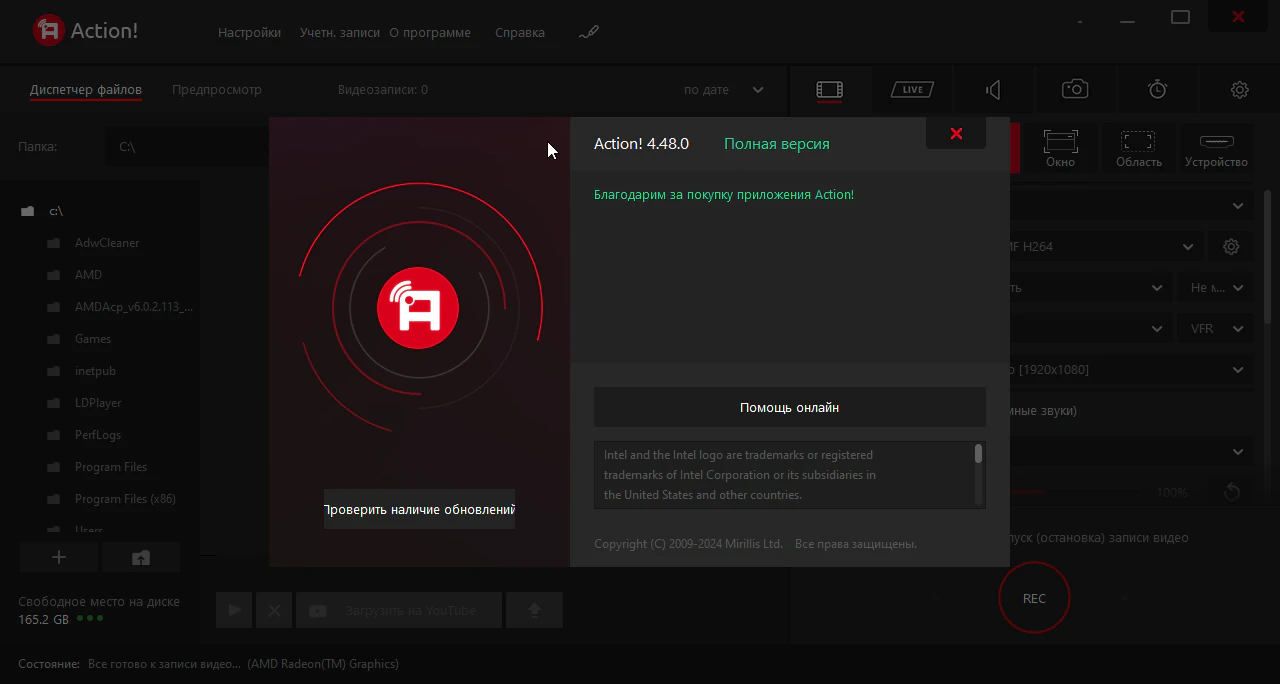Click the license text scrollbar

[x=978, y=456]
